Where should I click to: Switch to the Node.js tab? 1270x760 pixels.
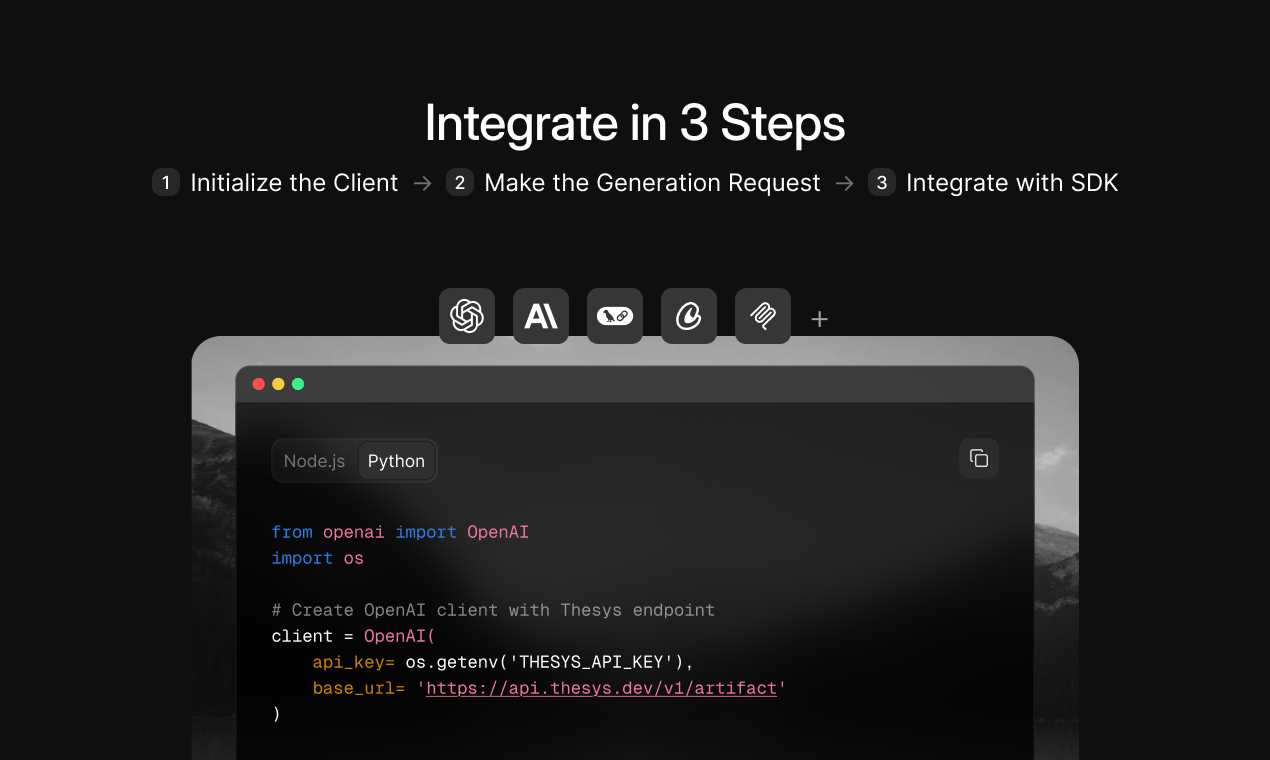(314, 460)
